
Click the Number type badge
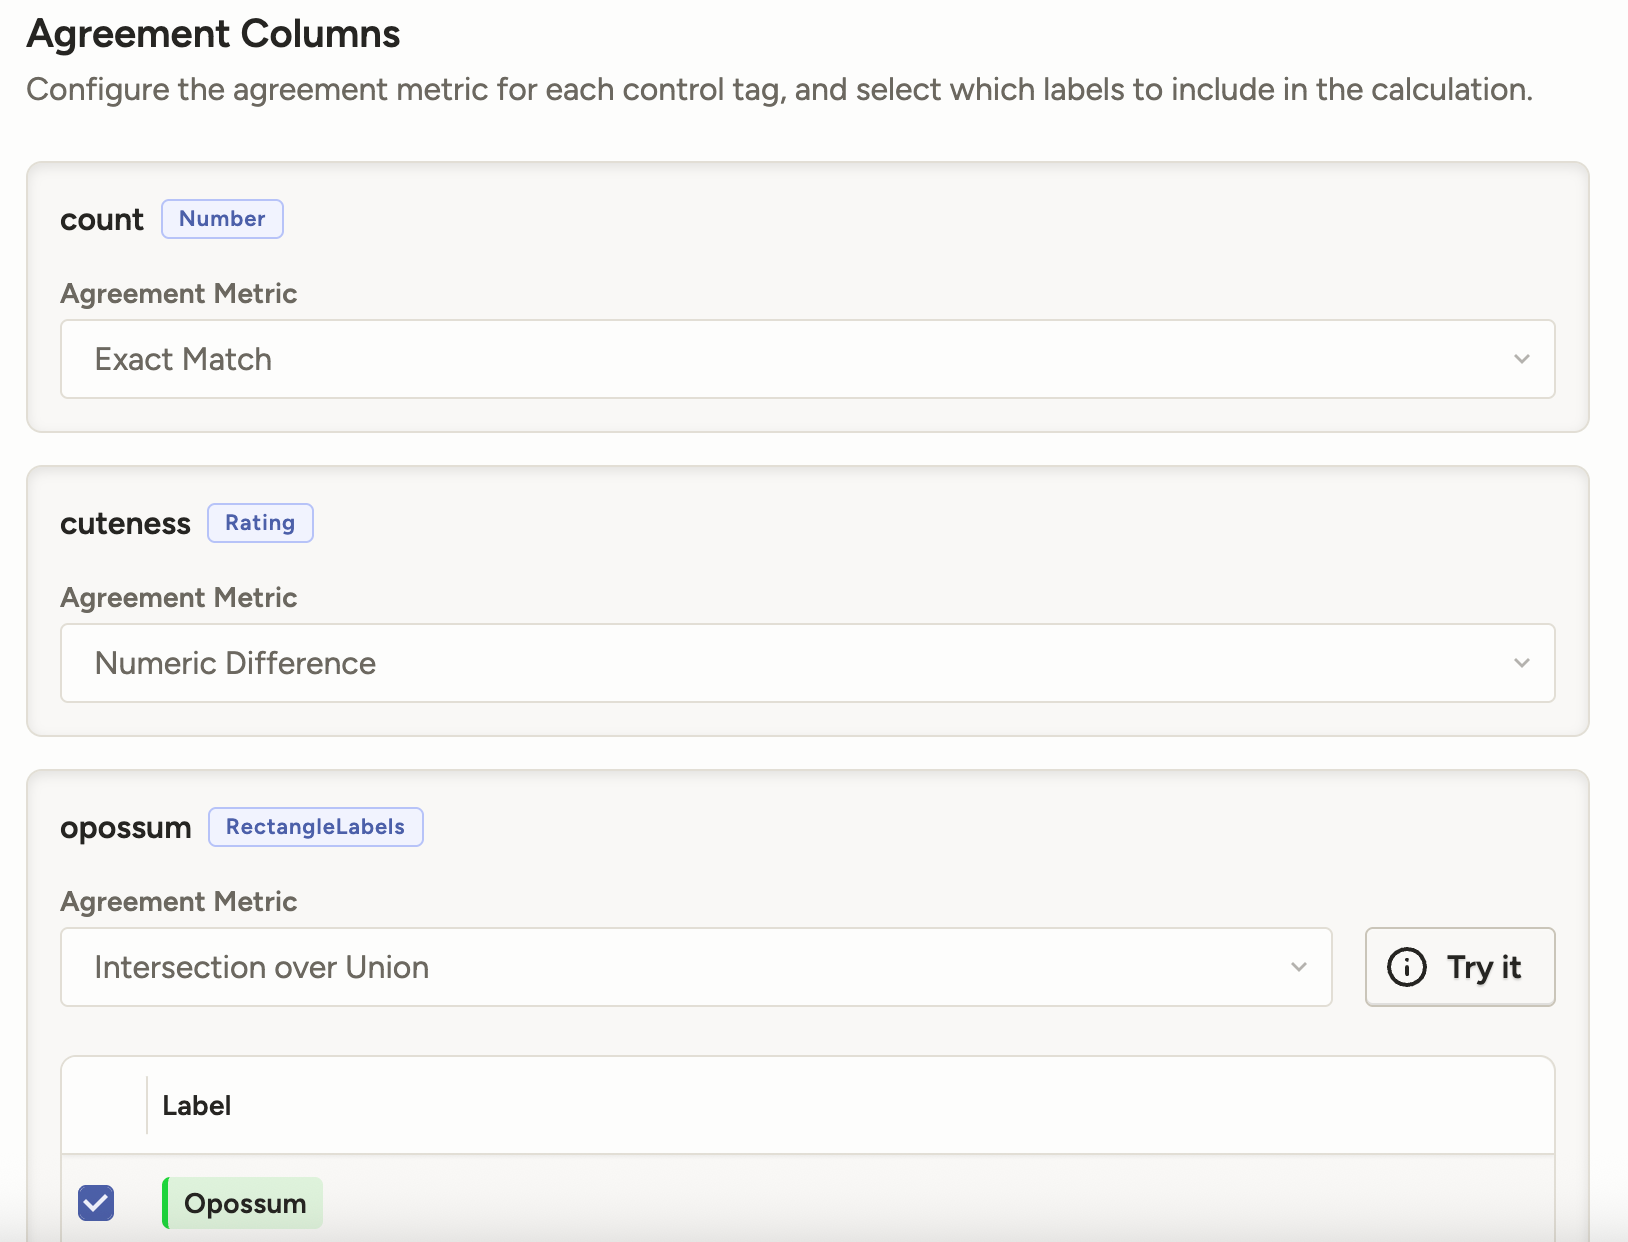click(222, 219)
